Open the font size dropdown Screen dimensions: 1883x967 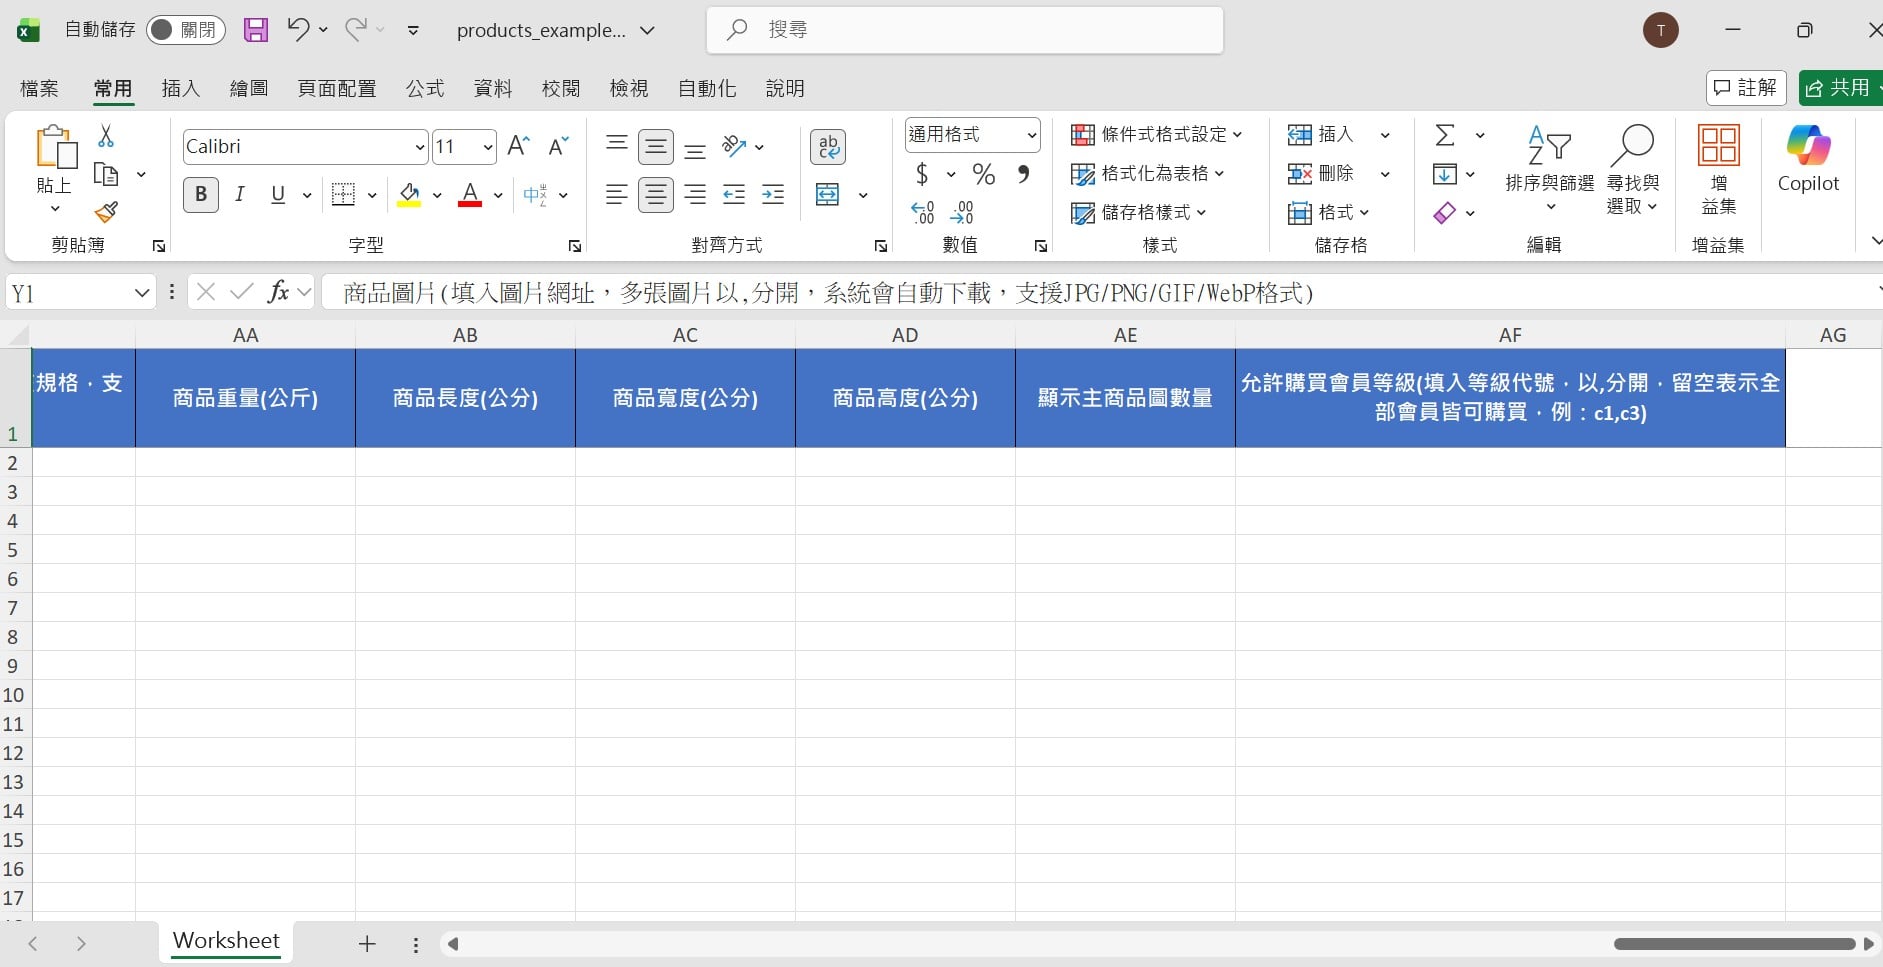[487, 147]
